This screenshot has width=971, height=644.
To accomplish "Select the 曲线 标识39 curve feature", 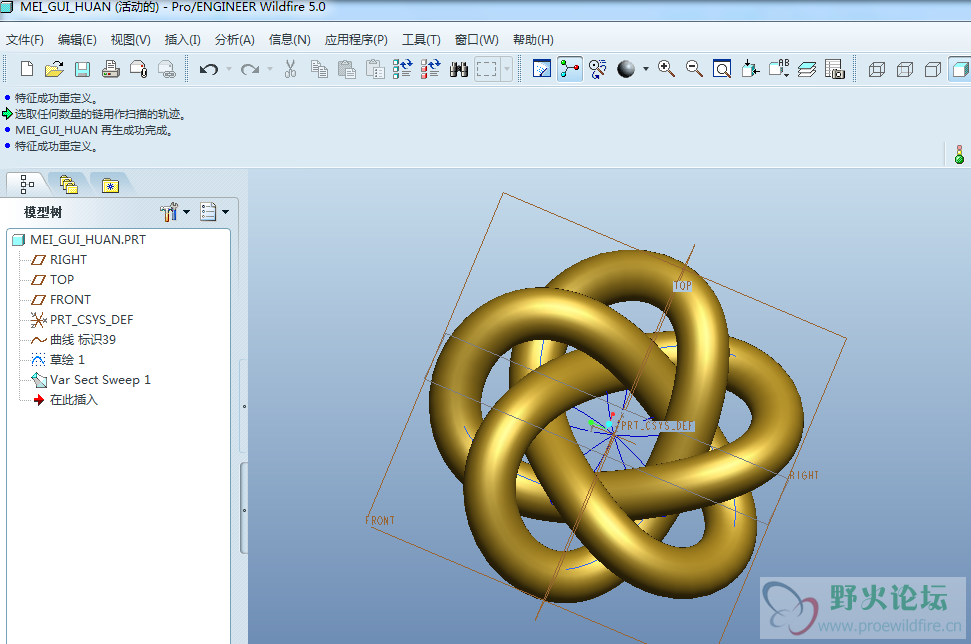I will [82, 339].
